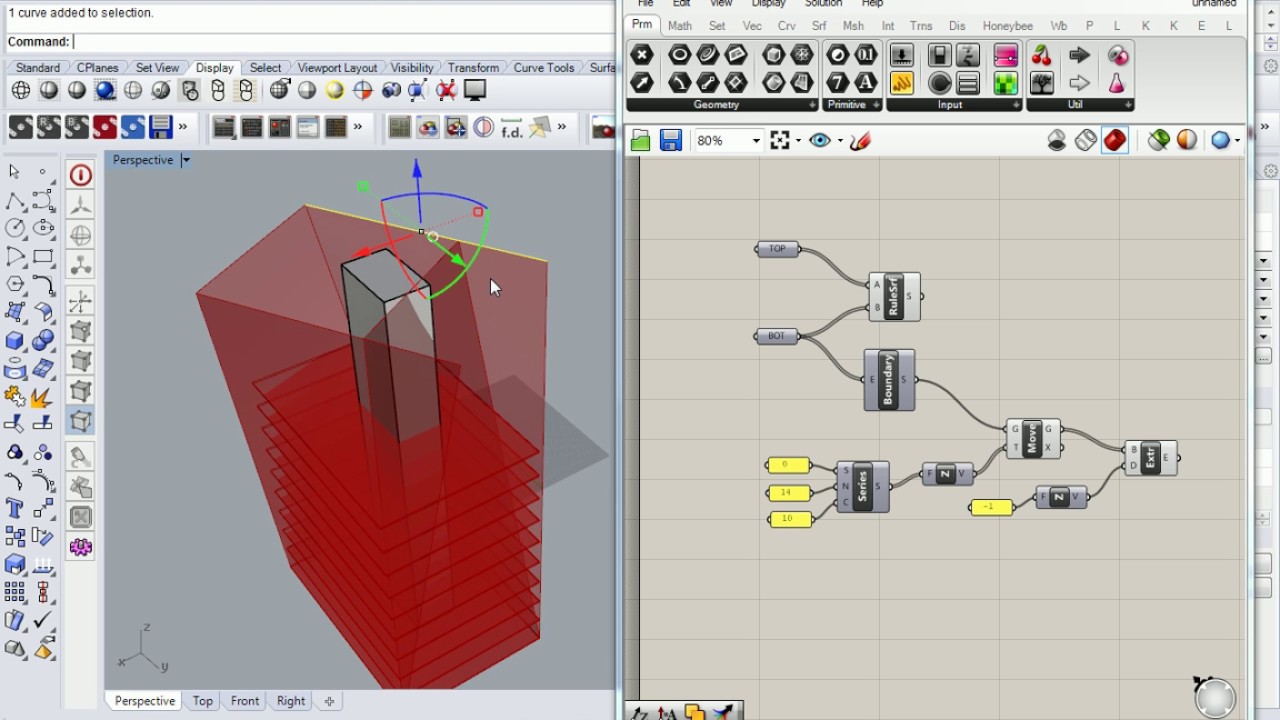Select the Polyline tool in left sidebar

[15, 201]
